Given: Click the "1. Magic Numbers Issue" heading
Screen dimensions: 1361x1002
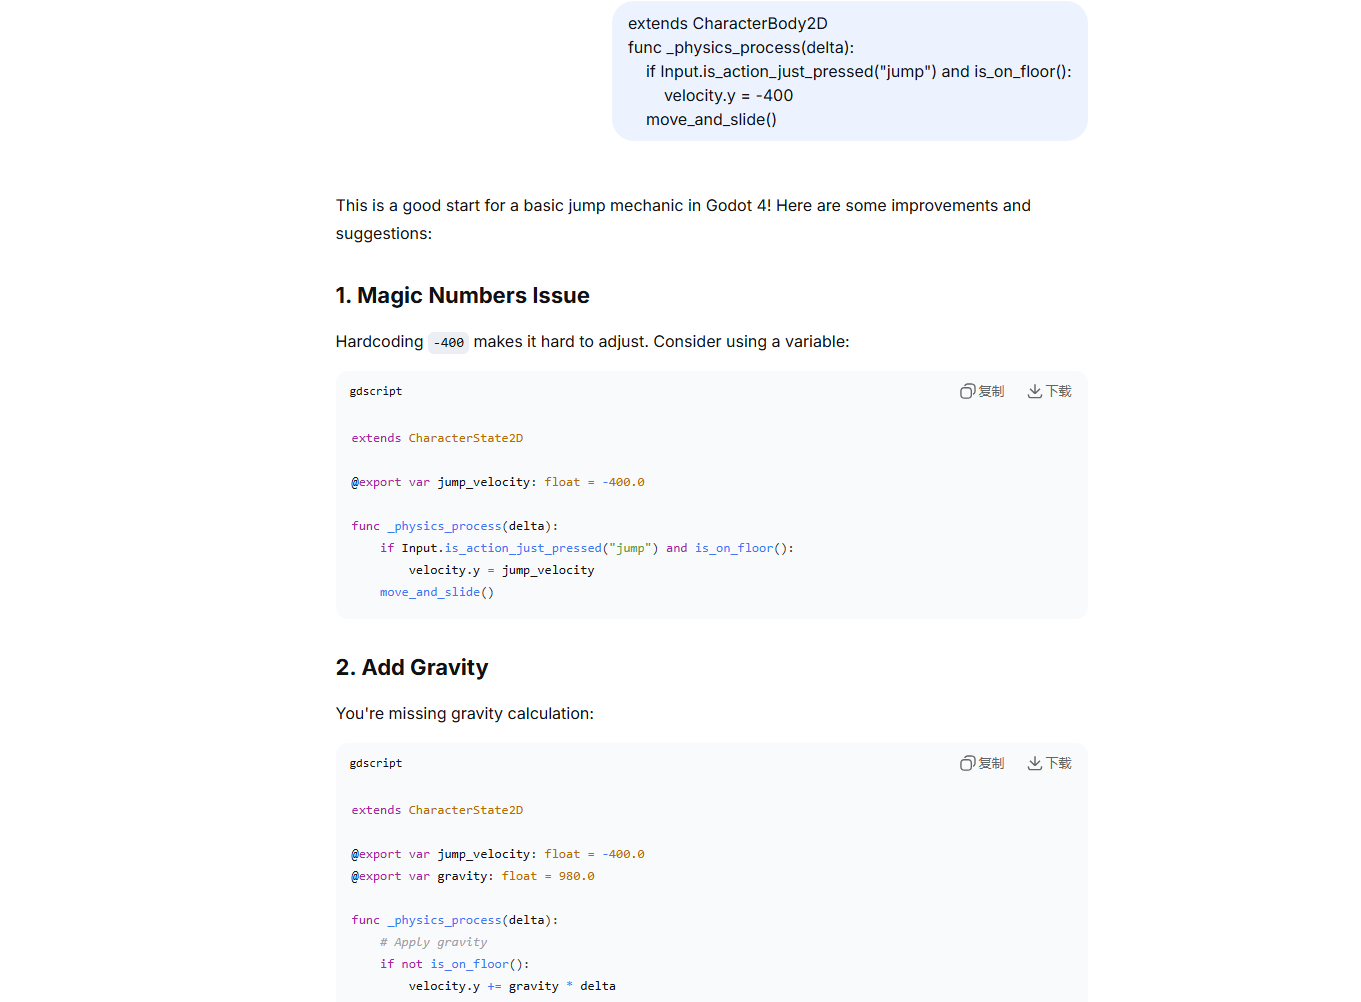Looking at the screenshot, I should [462, 296].
